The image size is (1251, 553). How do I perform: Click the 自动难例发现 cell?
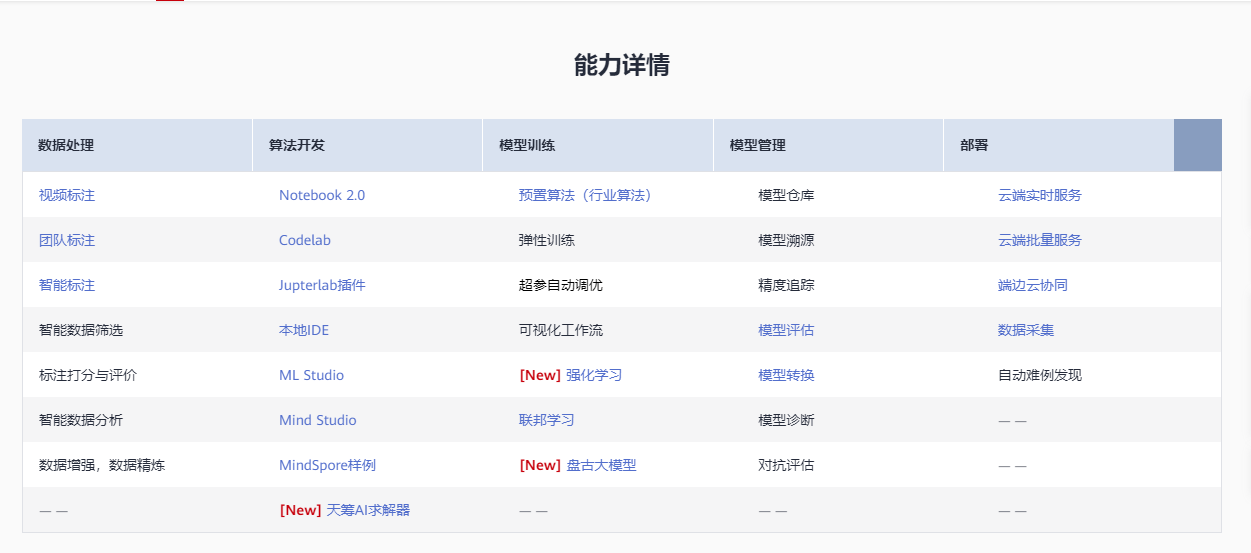1040,375
